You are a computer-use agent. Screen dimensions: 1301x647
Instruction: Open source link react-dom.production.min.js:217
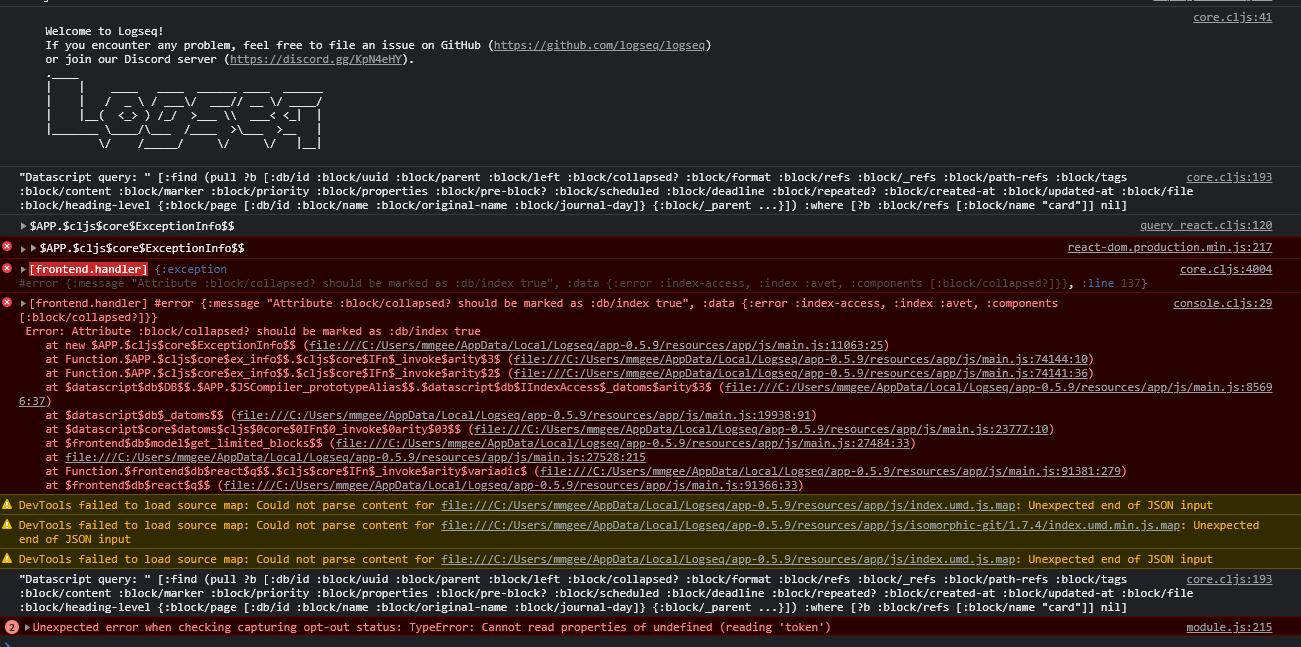(1170, 247)
